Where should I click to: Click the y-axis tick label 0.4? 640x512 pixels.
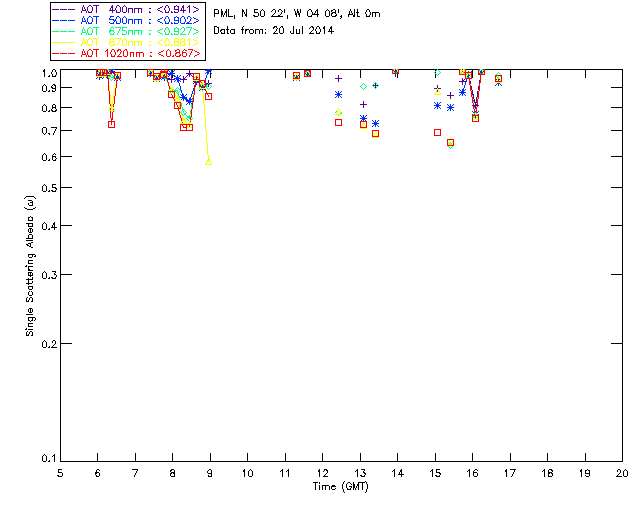pyautogui.click(x=49, y=226)
